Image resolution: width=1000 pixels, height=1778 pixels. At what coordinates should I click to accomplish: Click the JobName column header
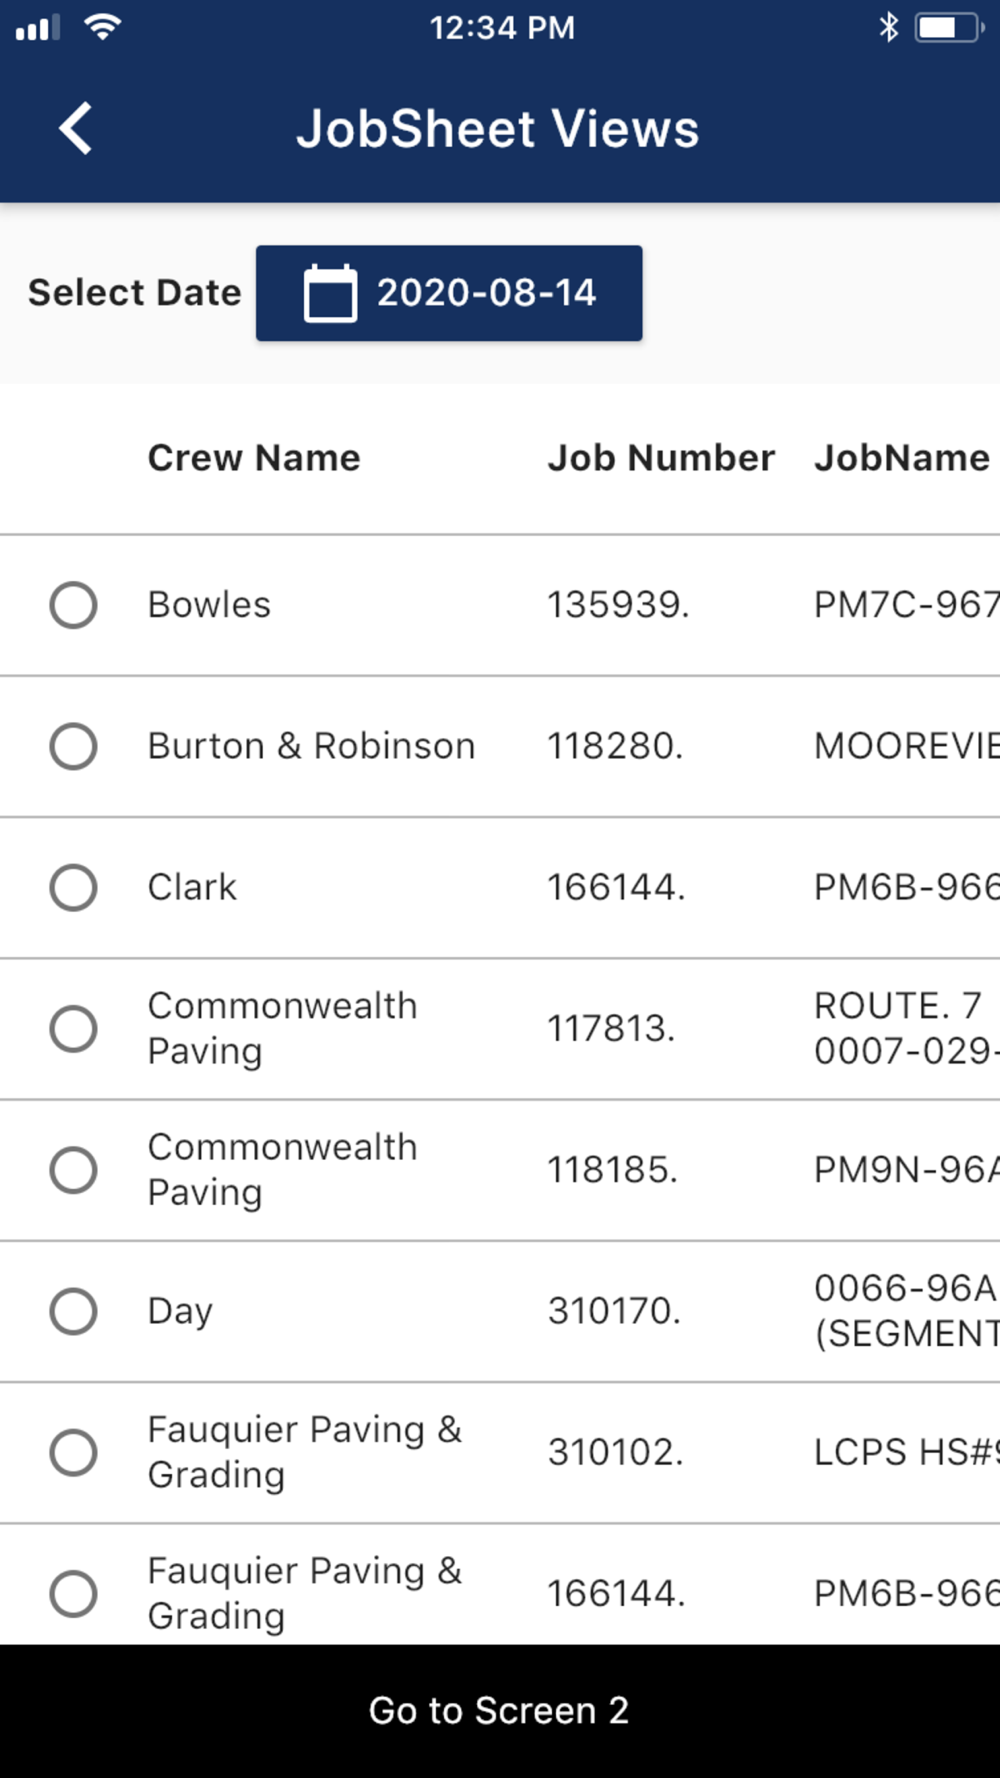901,458
